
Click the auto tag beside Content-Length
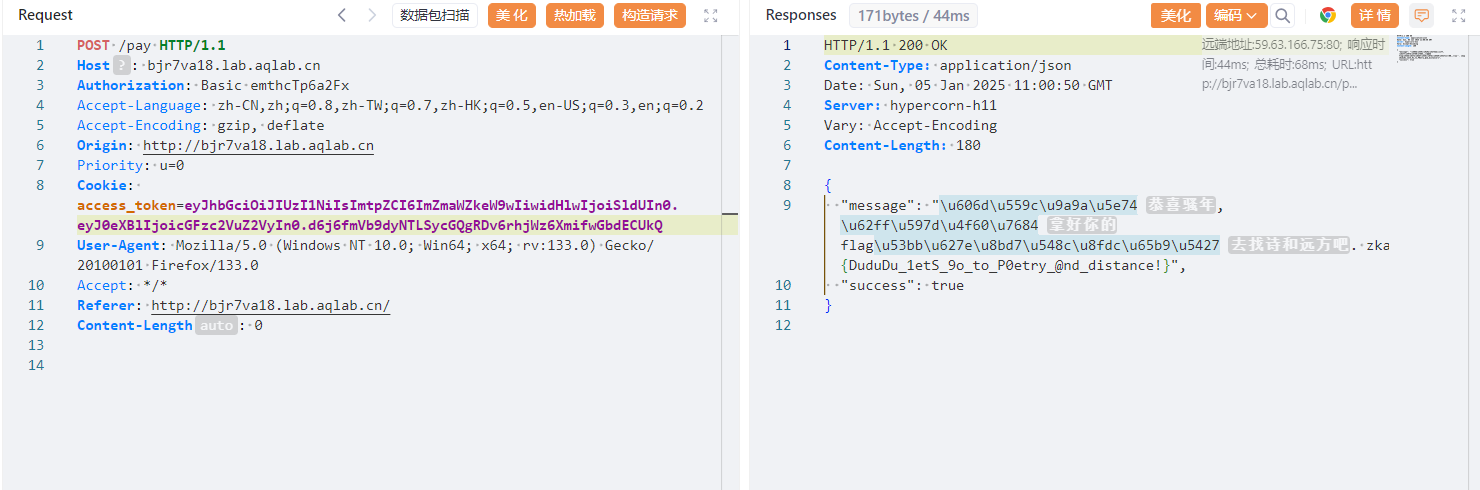[x=215, y=326]
